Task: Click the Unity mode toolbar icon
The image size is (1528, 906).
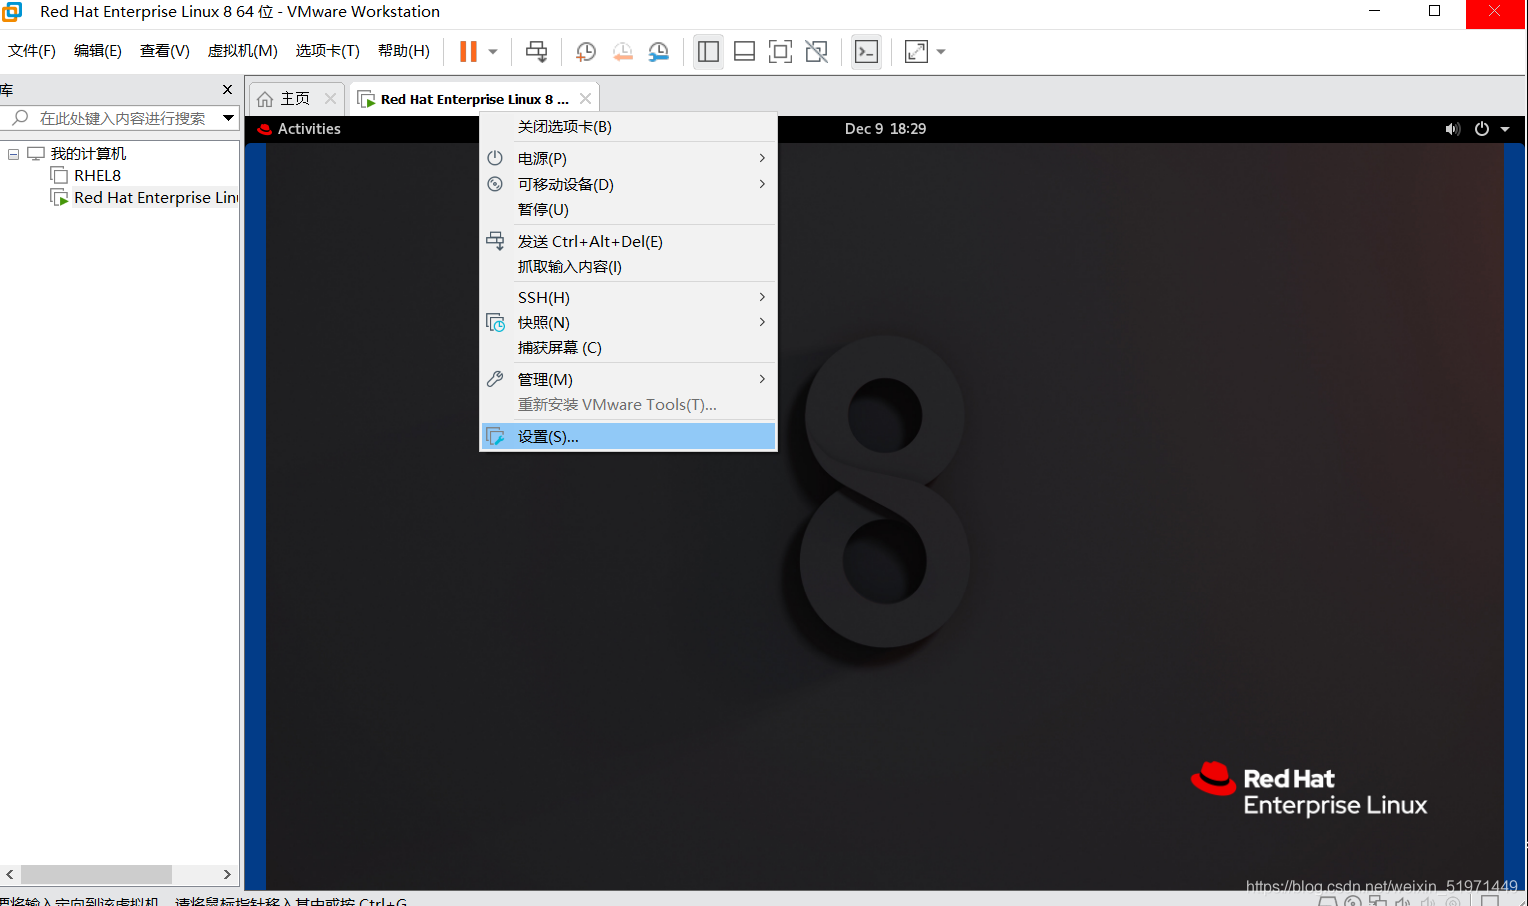Action: (x=817, y=52)
